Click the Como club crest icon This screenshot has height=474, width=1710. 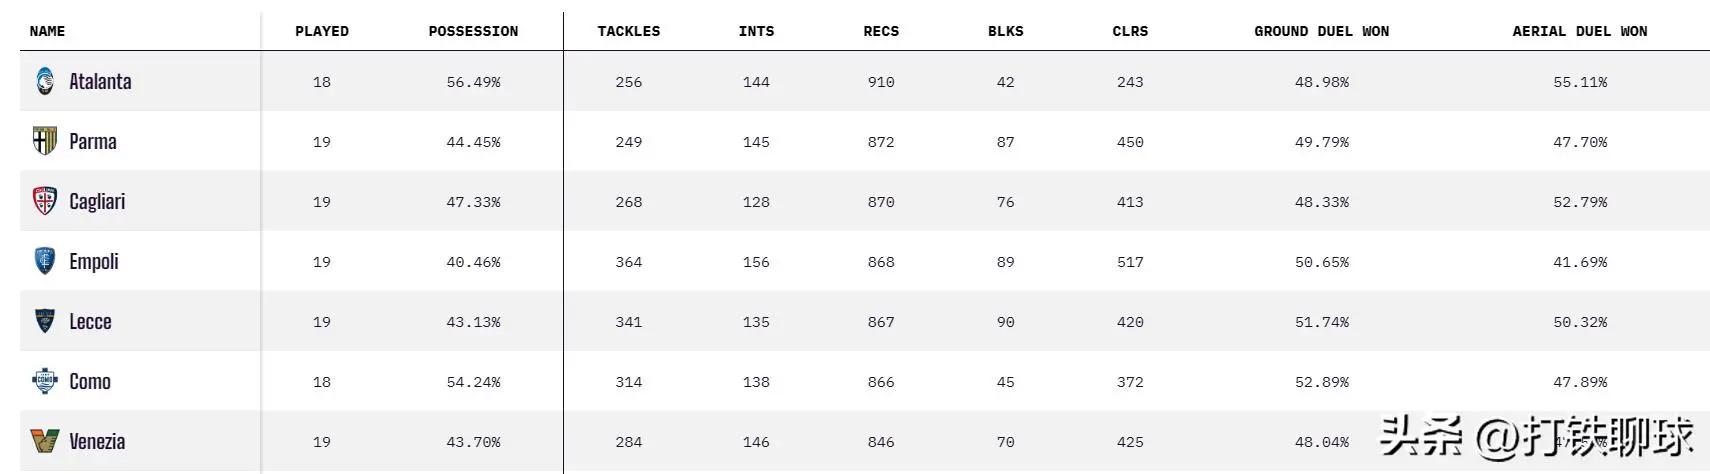(45, 381)
